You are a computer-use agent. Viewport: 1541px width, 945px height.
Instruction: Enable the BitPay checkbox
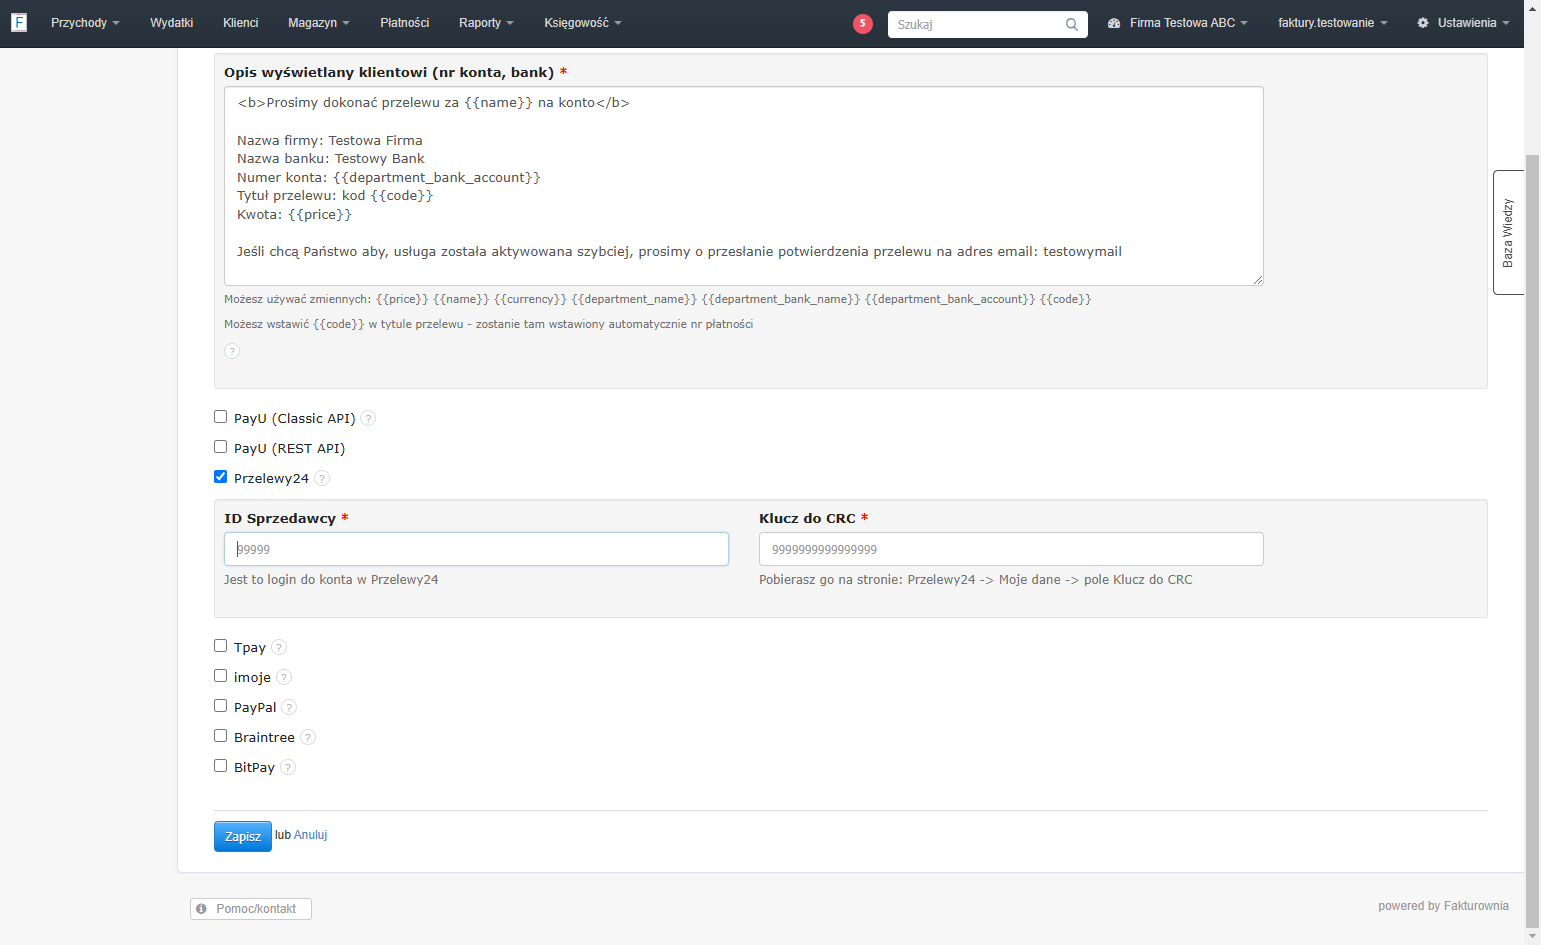pos(221,766)
